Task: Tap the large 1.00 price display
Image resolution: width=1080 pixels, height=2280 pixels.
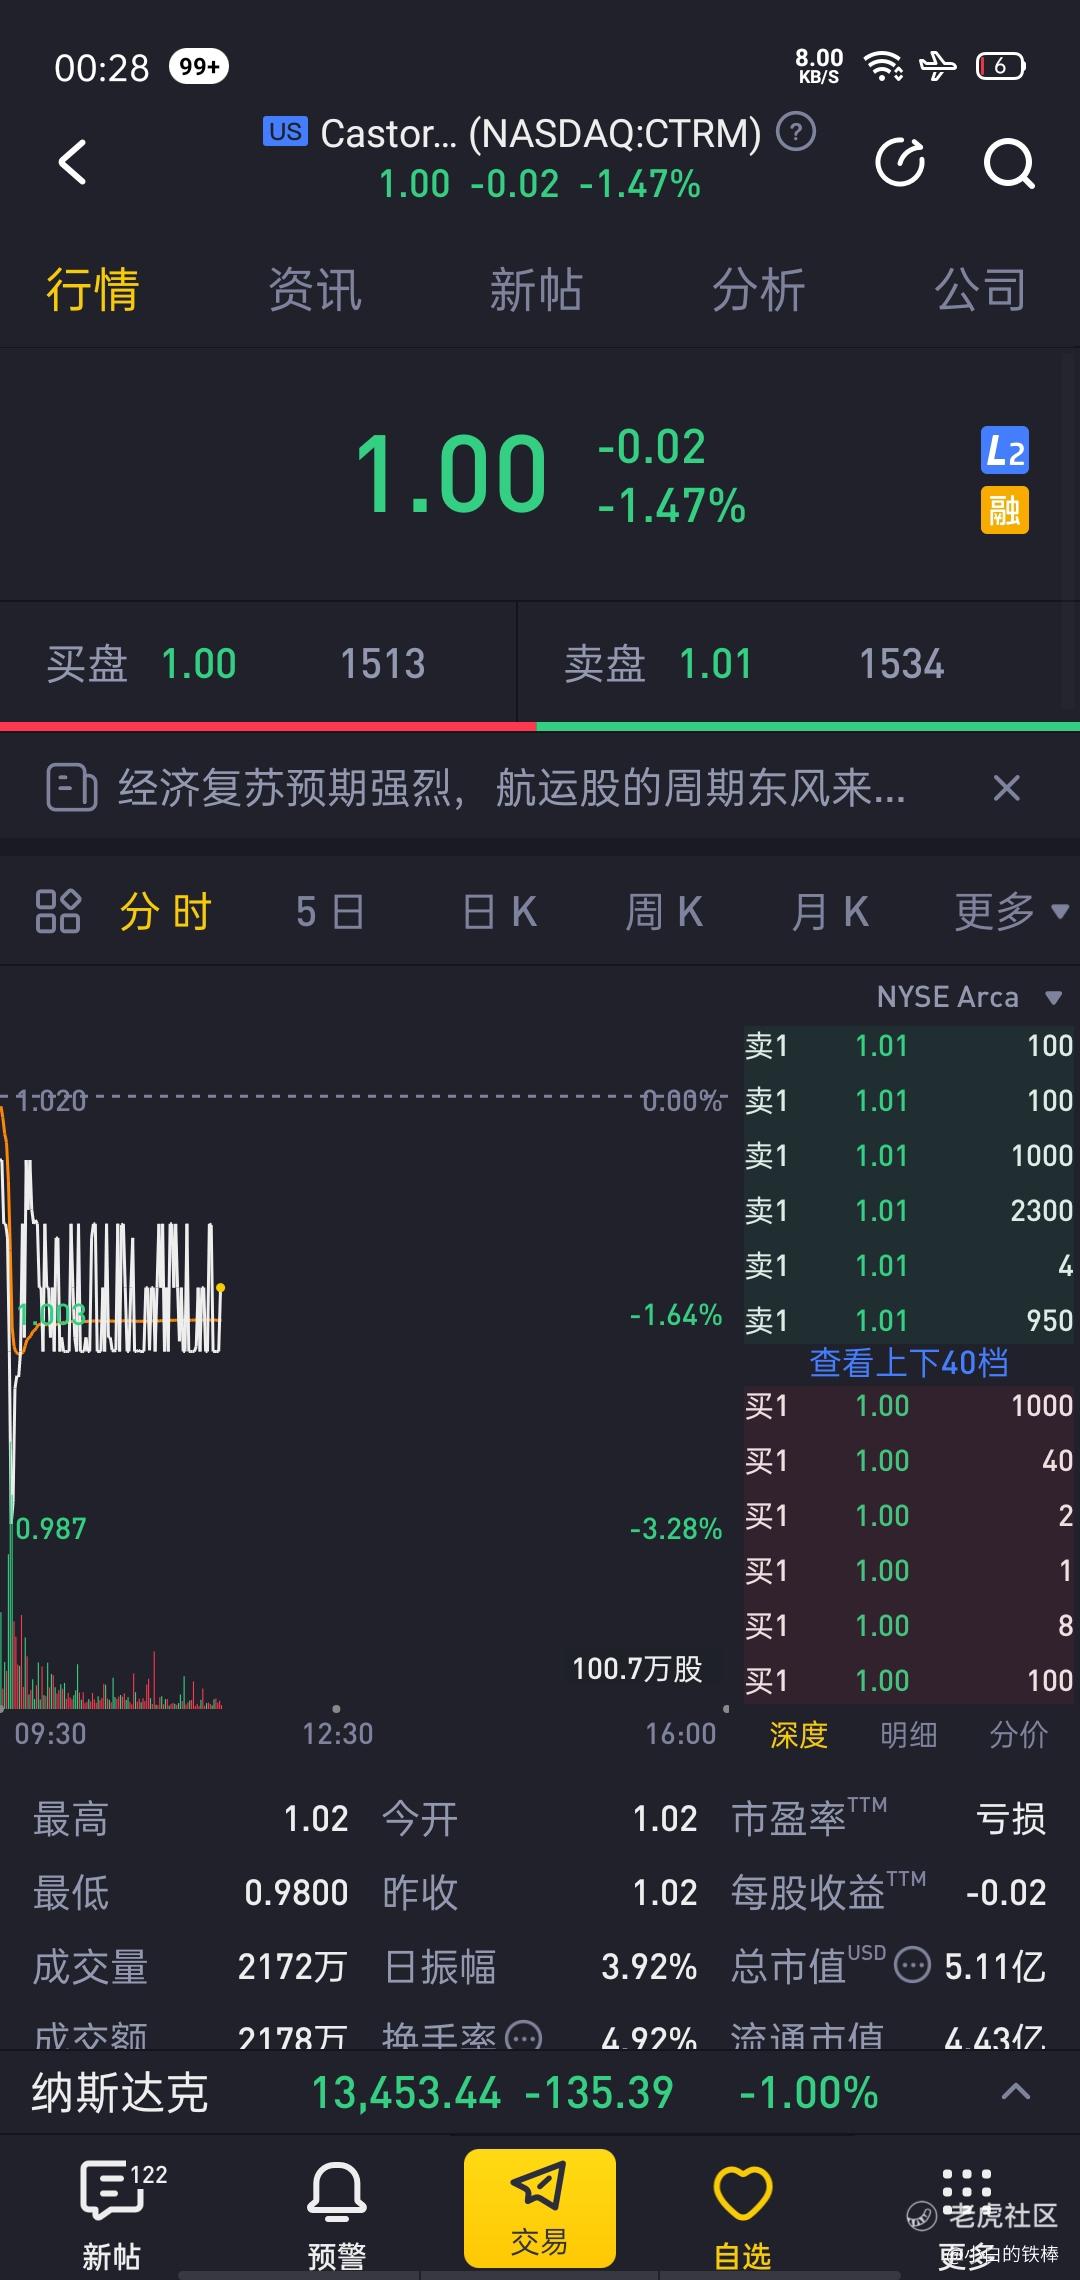Action: point(451,475)
